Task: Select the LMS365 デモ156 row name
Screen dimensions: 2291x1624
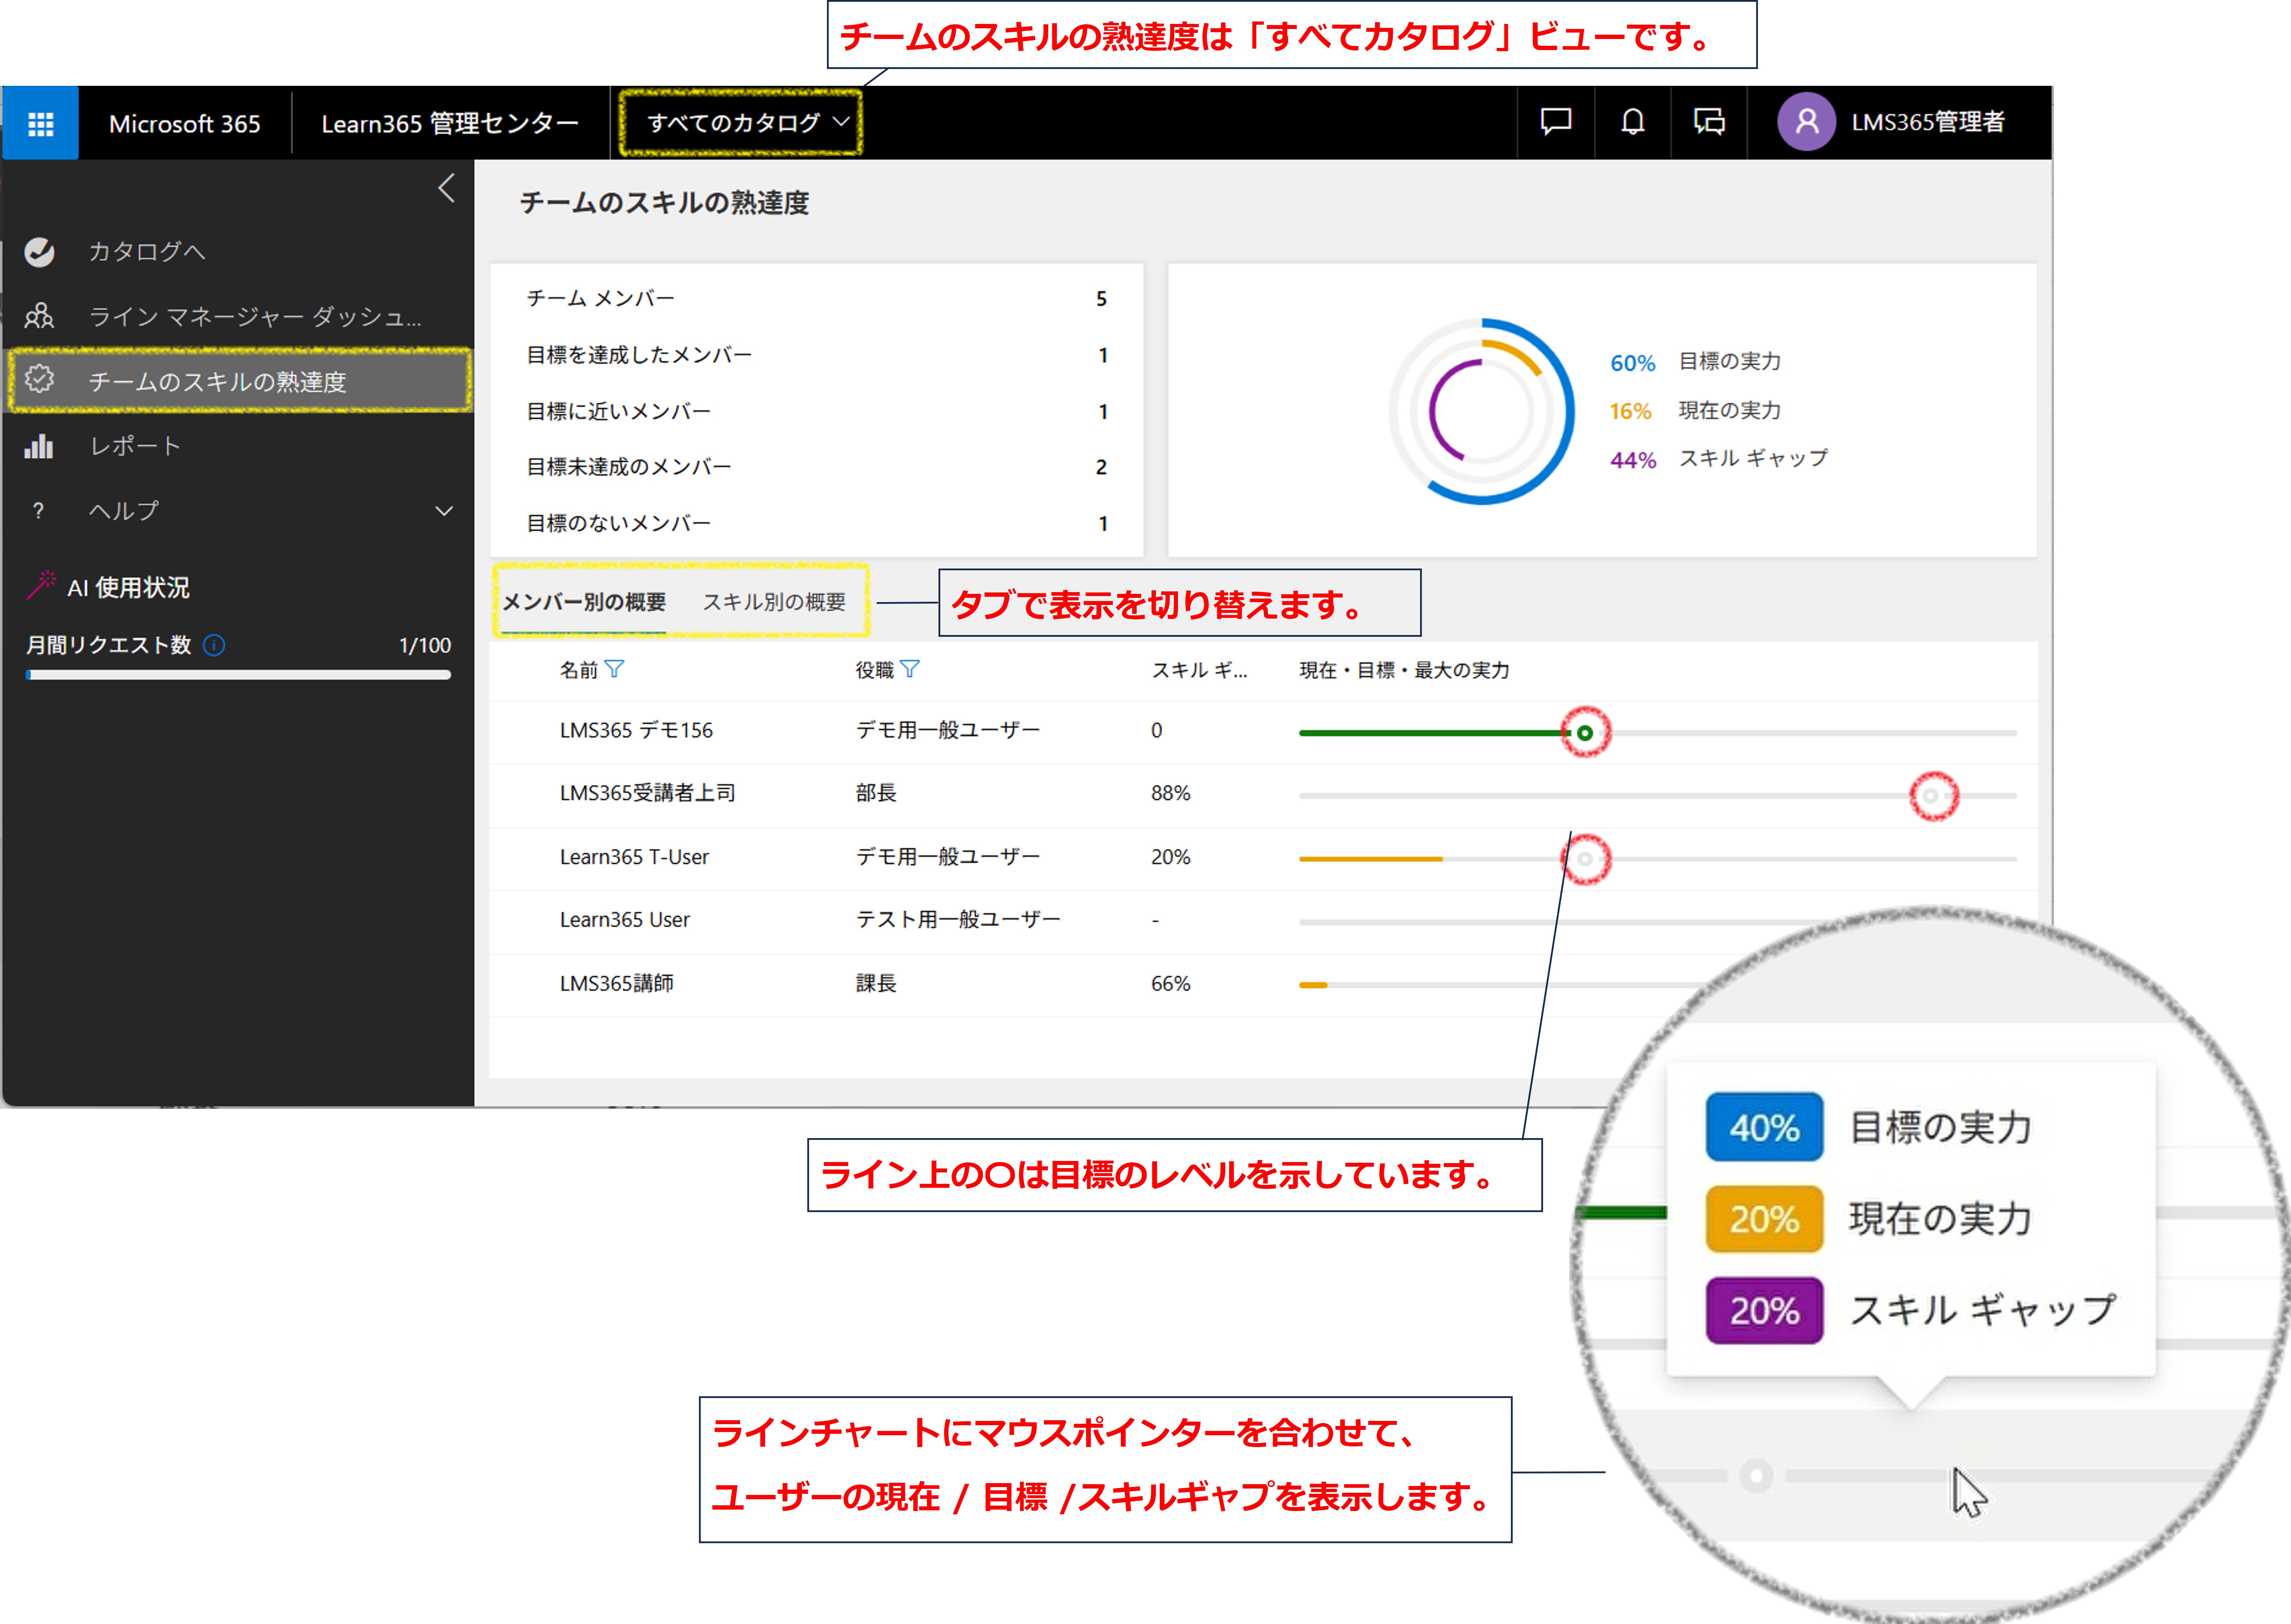Action: [x=636, y=730]
